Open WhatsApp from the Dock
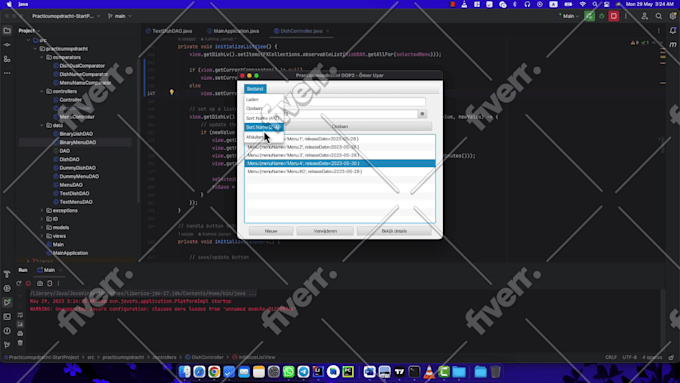Screen dimensions: 680x383 click(x=288, y=372)
